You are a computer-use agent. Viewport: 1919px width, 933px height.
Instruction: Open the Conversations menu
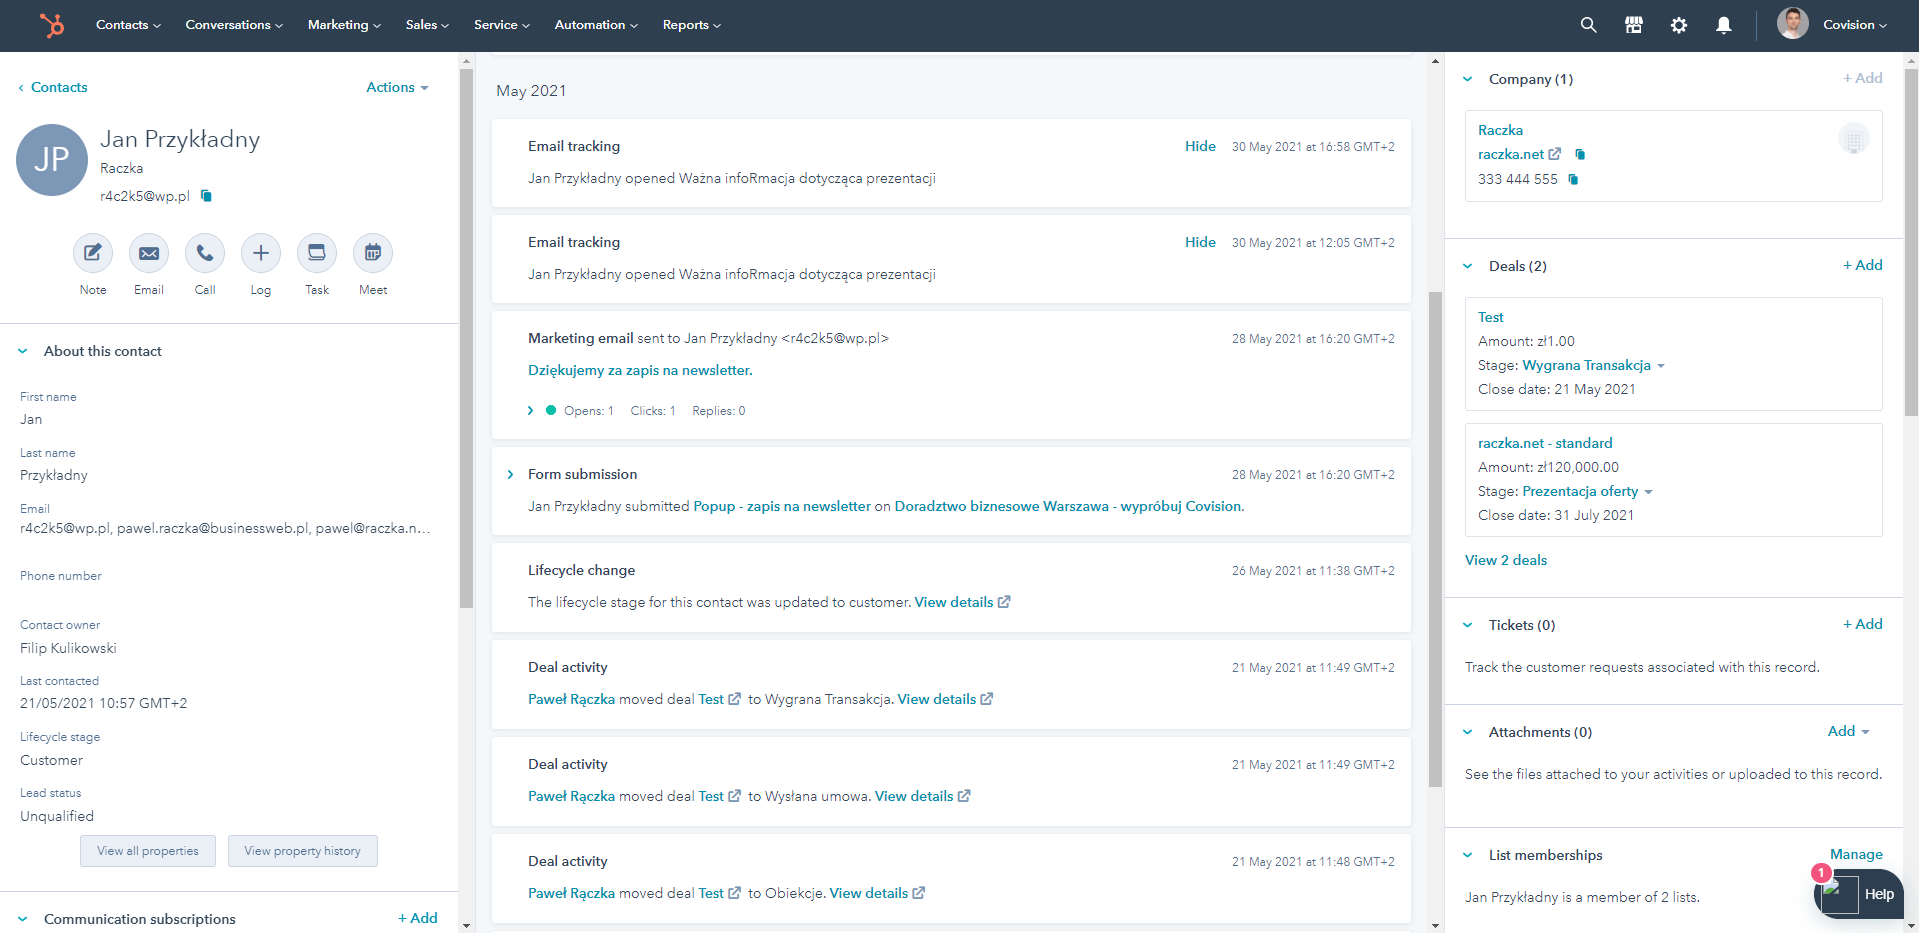pyautogui.click(x=234, y=25)
